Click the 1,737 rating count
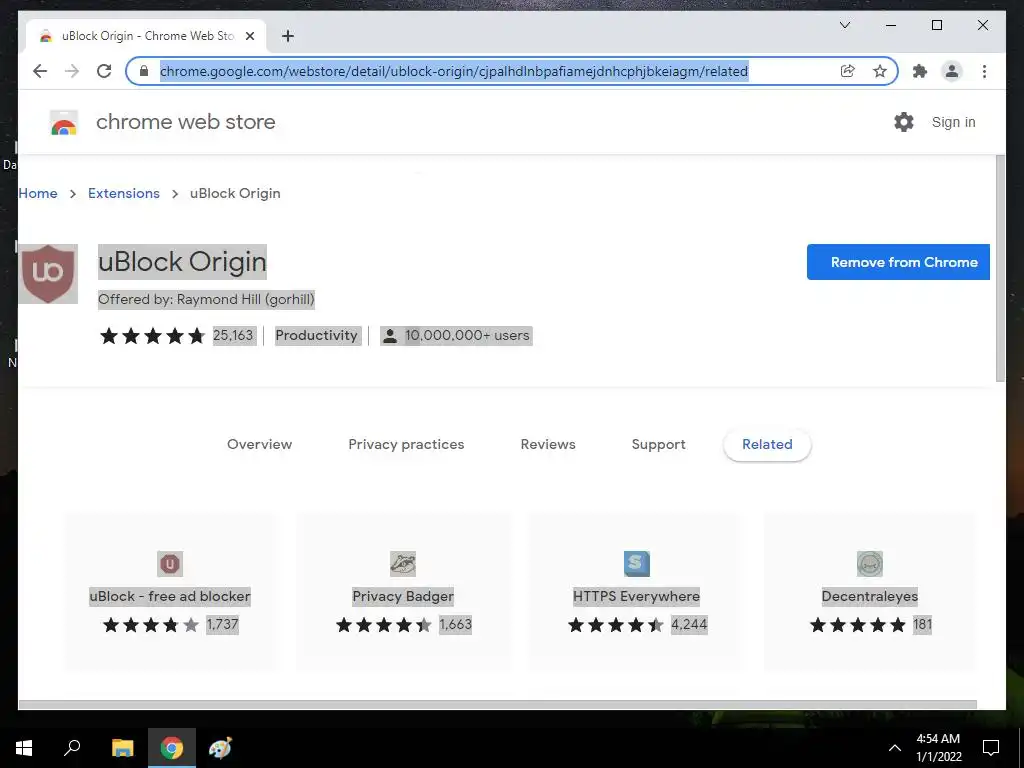The height and width of the screenshot is (768, 1024). [223, 625]
